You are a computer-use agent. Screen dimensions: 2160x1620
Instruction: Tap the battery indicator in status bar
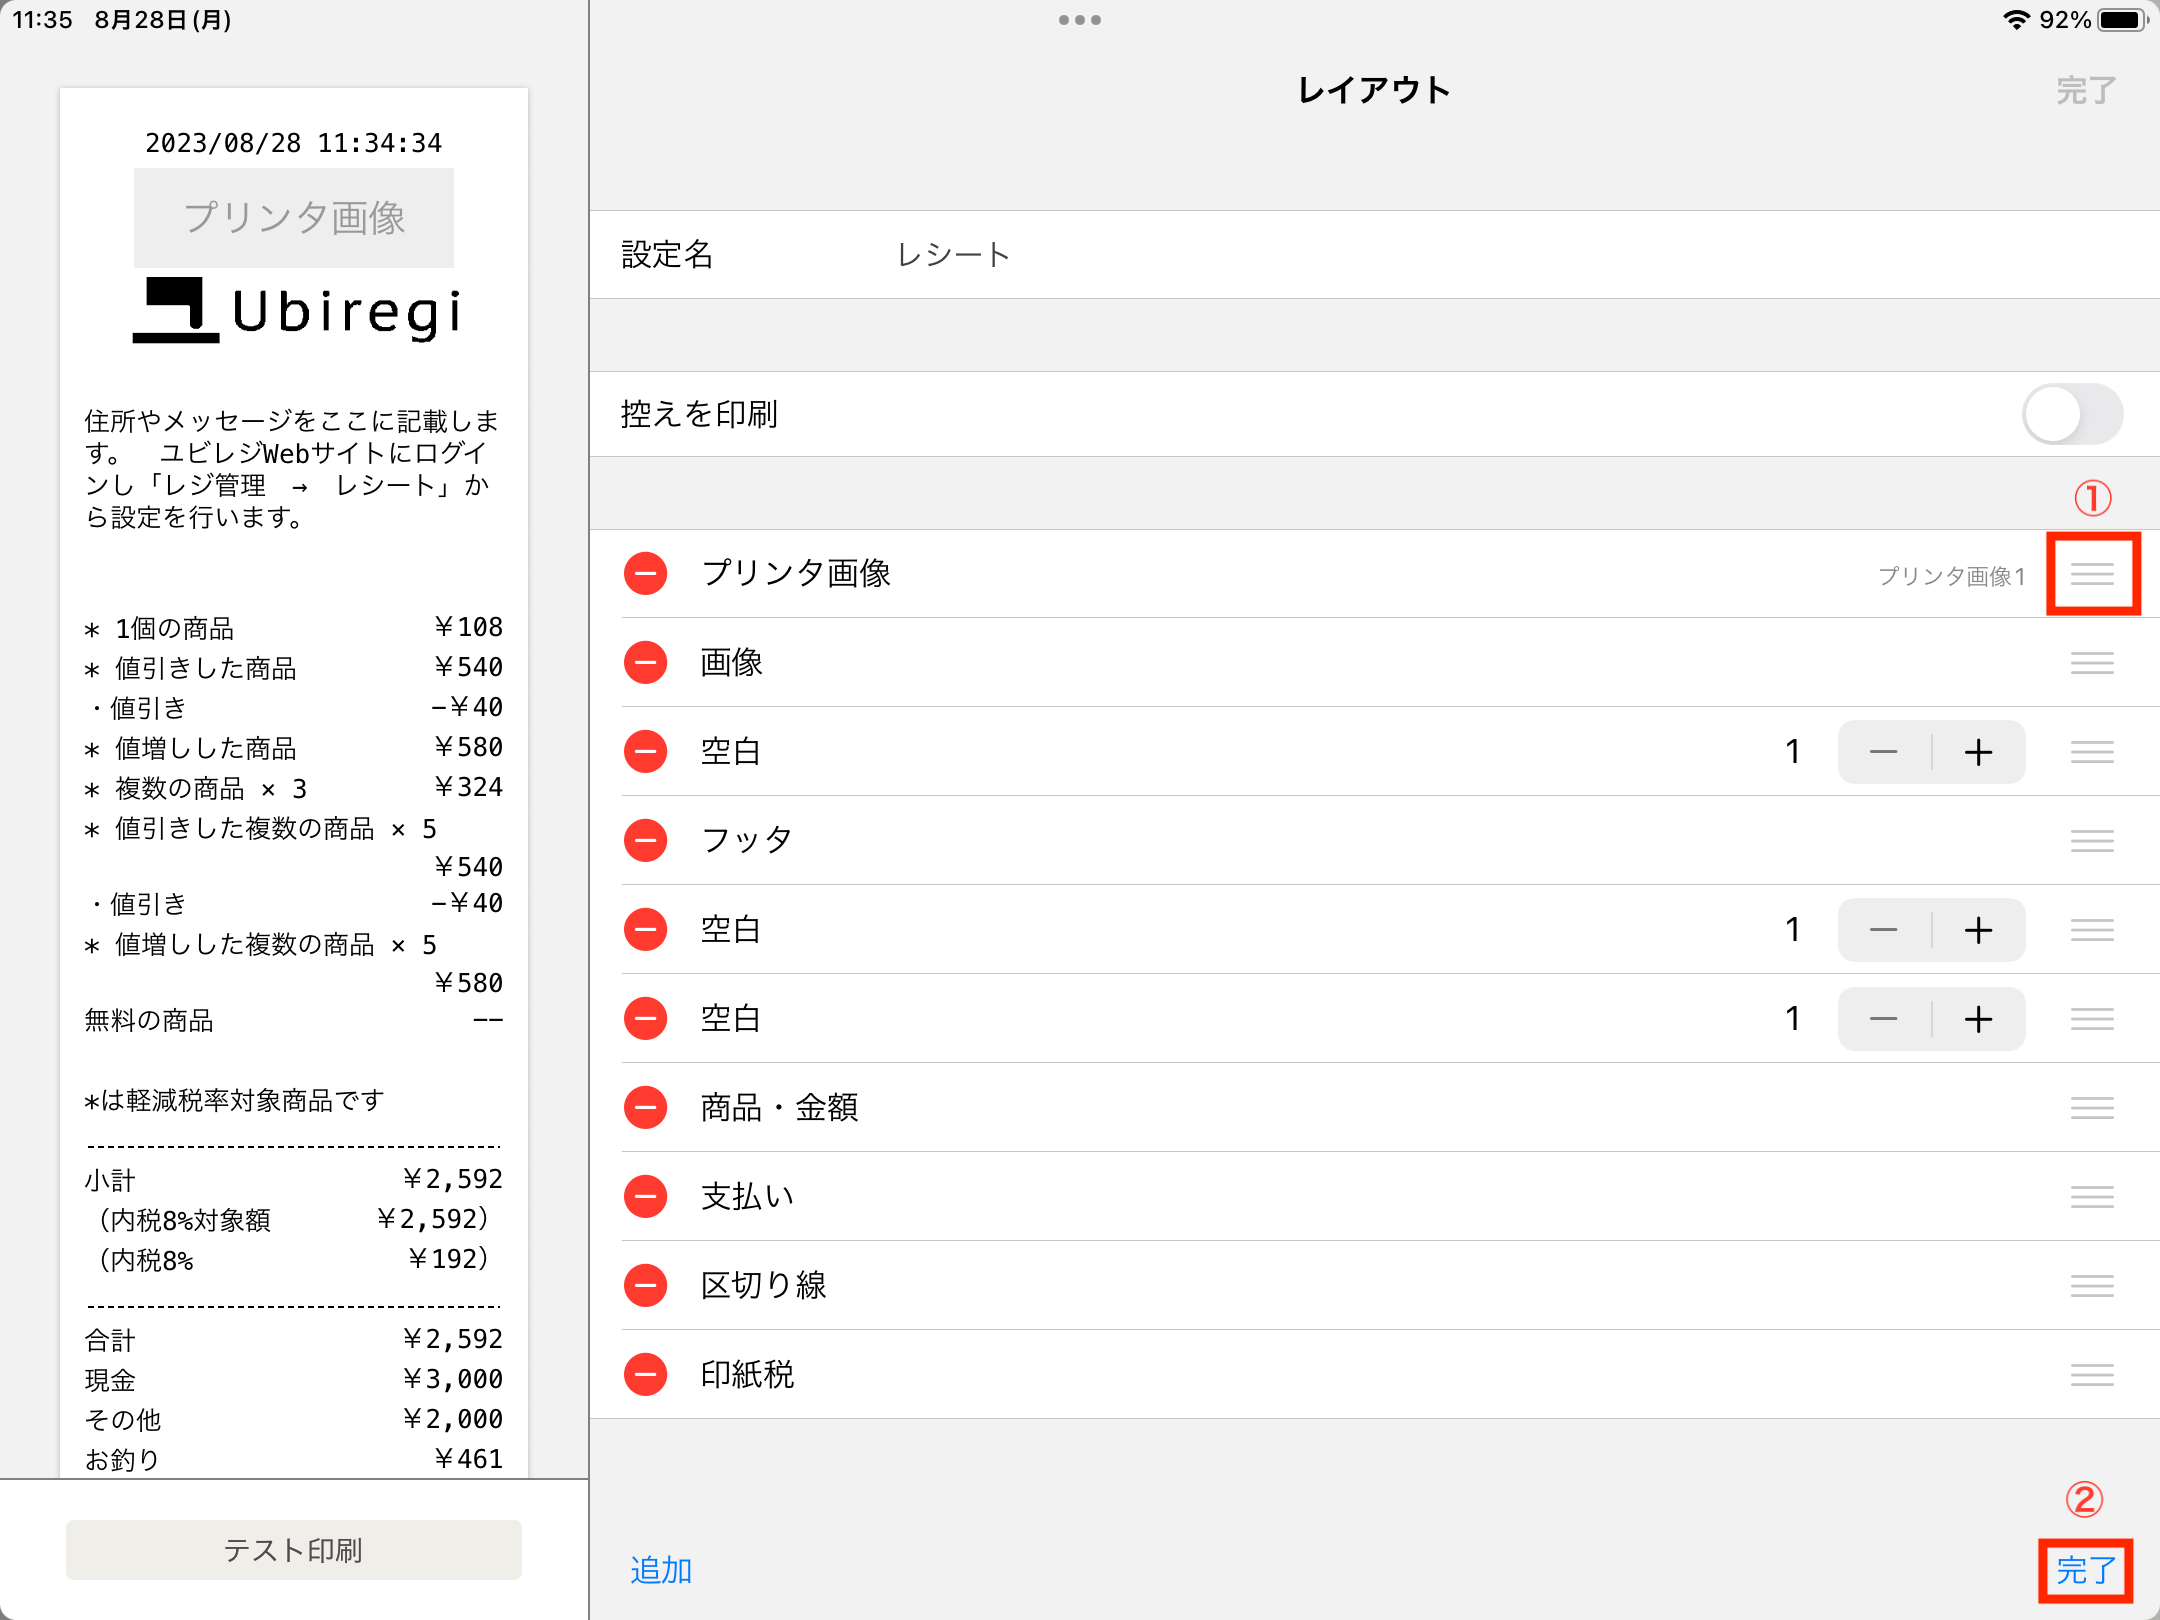pos(2122,20)
